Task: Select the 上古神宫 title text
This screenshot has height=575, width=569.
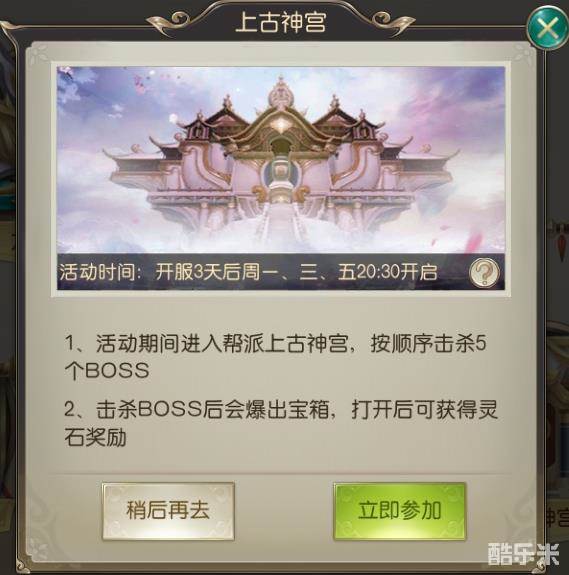Action: pyautogui.click(x=281, y=21)
